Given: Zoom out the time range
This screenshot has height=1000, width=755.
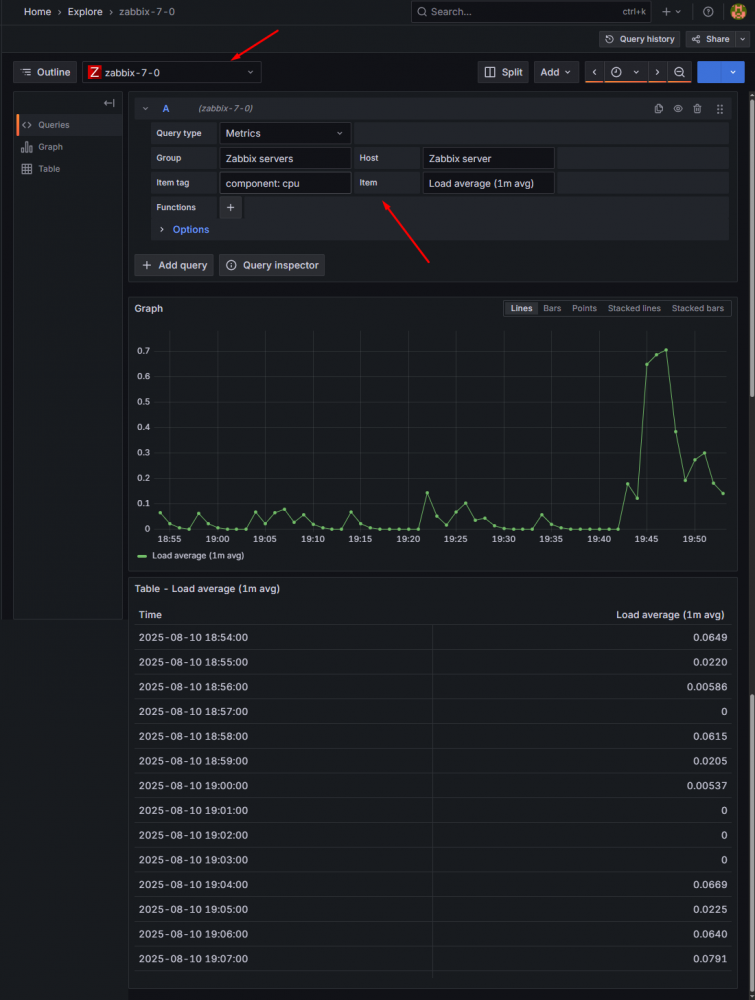Looking at the screenshot, I should 680,72.
